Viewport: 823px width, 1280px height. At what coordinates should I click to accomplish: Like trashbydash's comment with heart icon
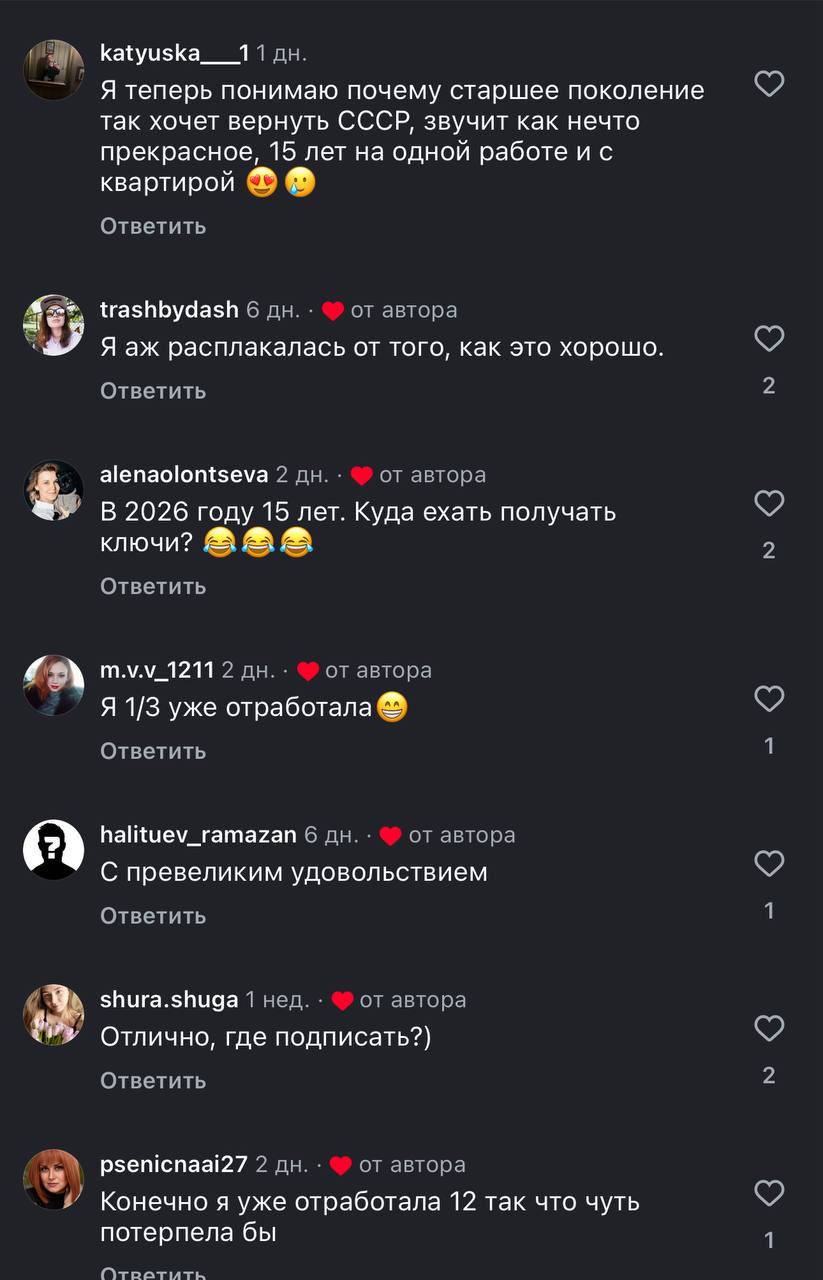click(x=768, y=339)
